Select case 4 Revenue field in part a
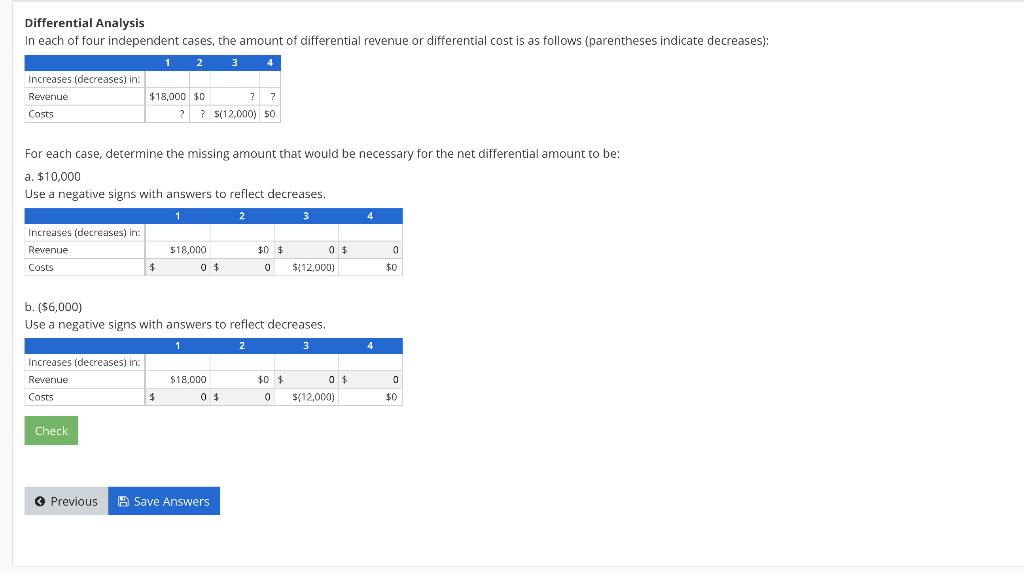 click(374, 249)
